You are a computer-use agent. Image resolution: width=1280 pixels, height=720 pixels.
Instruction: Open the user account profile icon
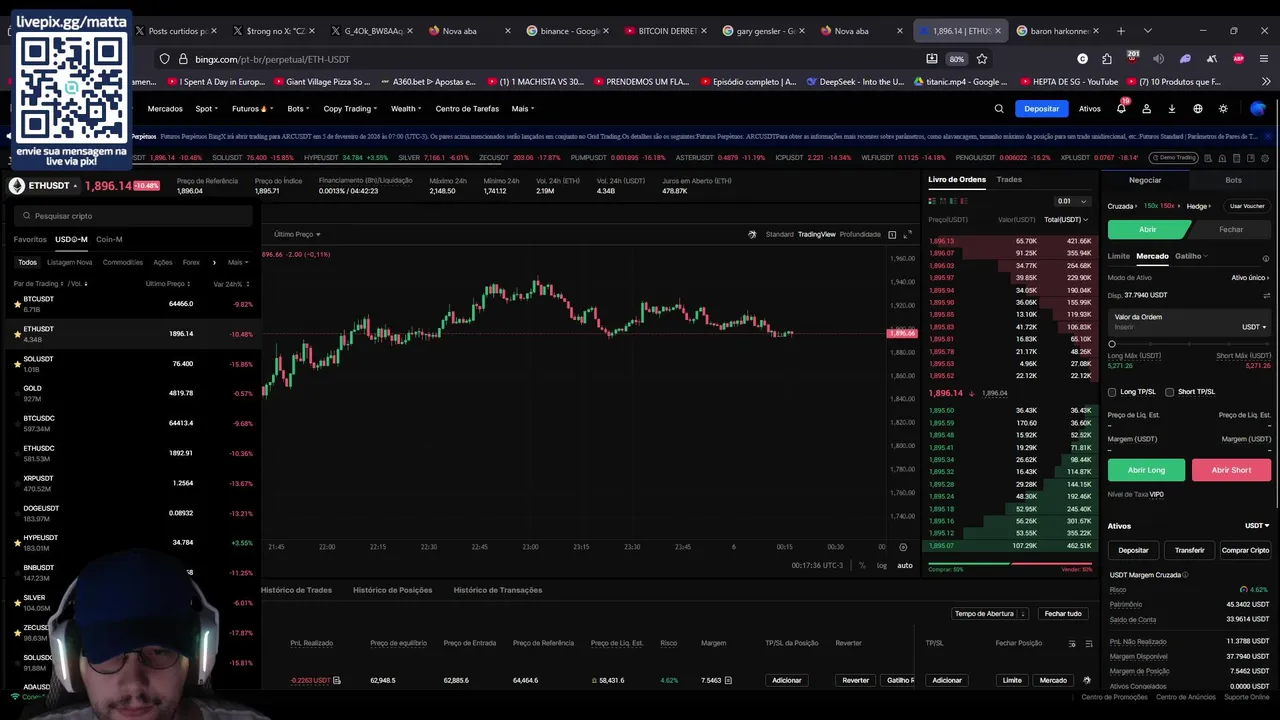(1147, 108)
